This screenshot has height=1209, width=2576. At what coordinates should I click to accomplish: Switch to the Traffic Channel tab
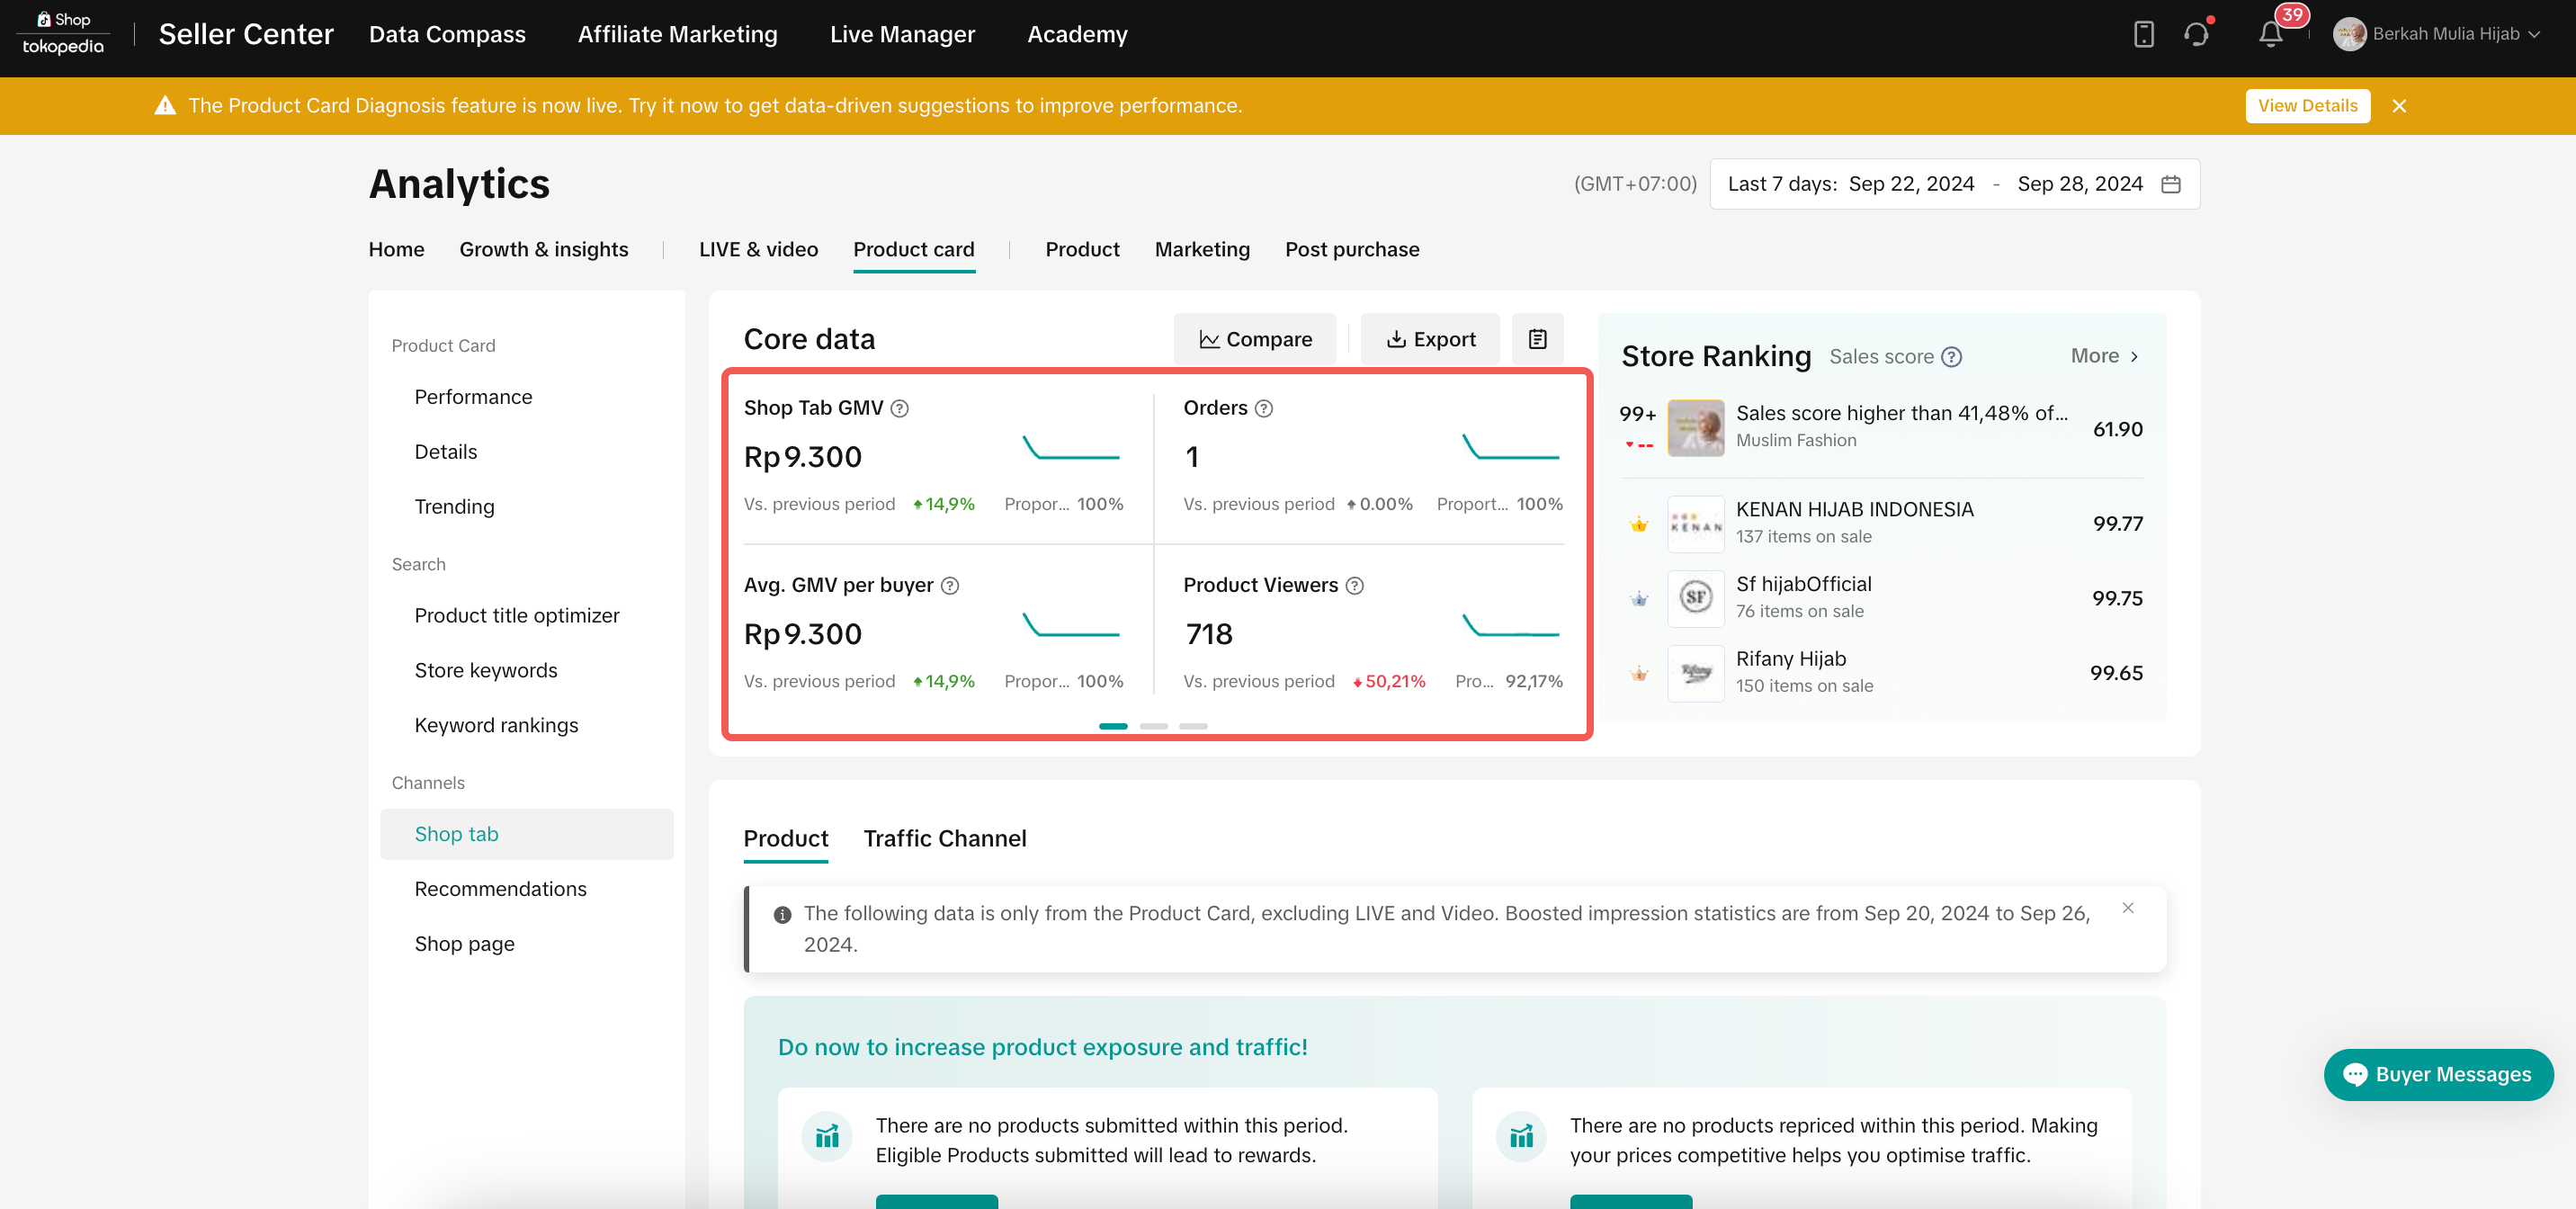tap(944, 838)
